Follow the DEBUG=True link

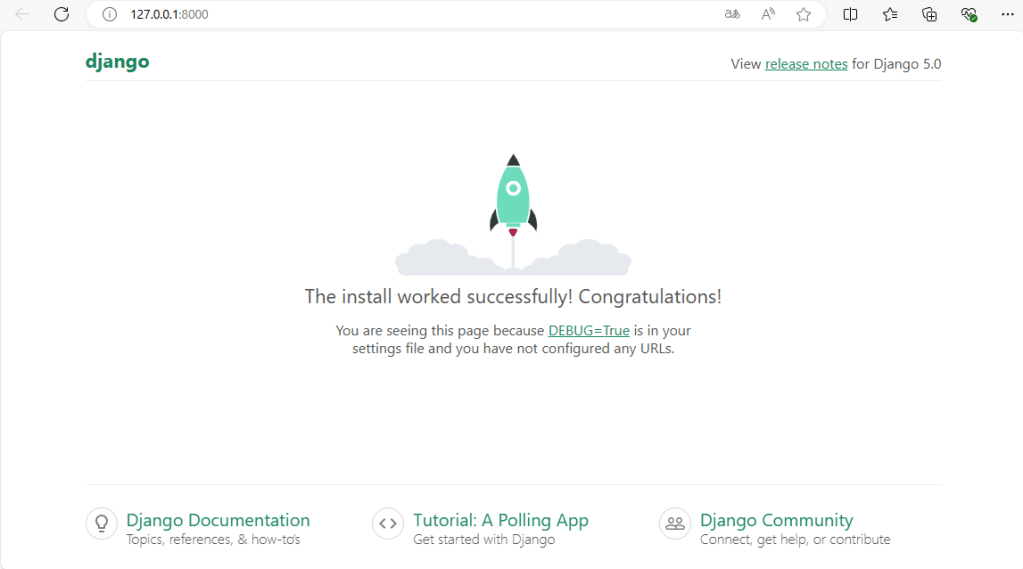(x=588, y=330)
